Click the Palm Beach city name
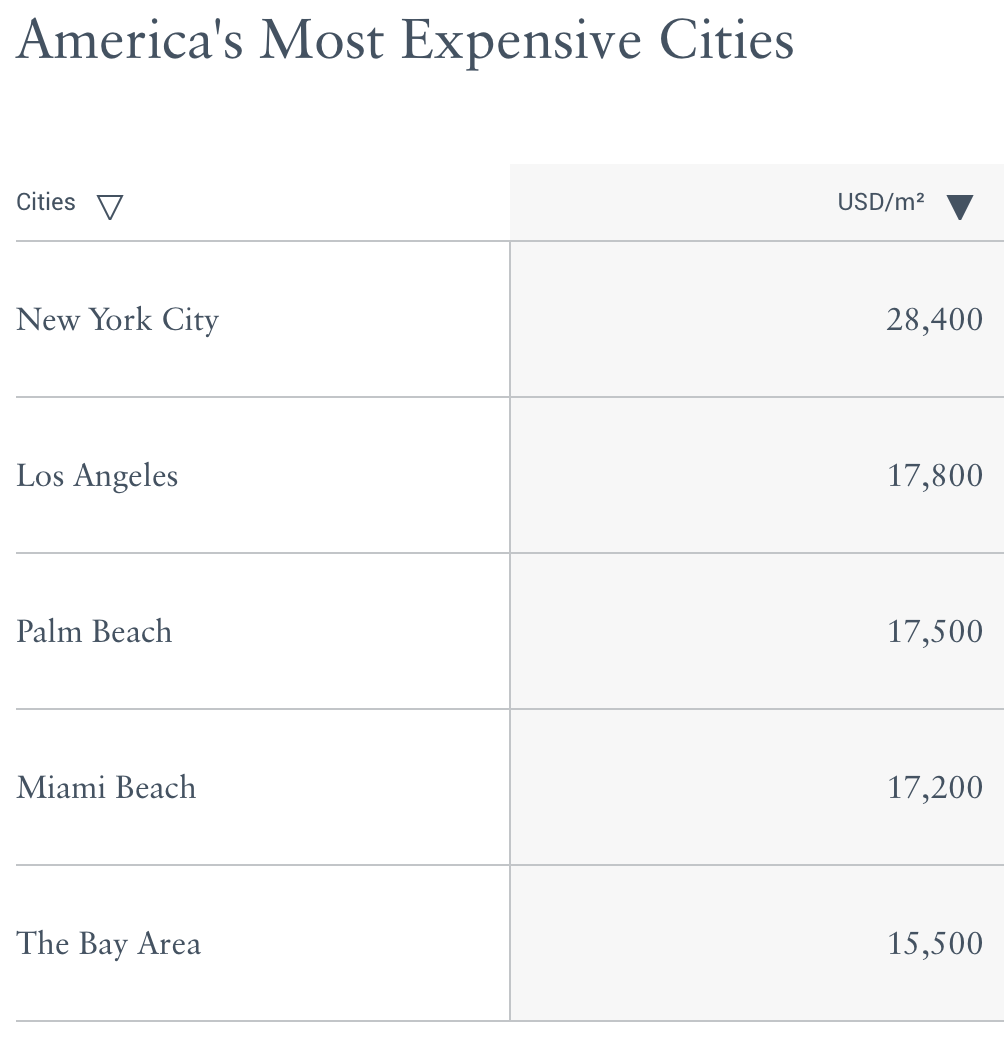 tap(94, 632)
